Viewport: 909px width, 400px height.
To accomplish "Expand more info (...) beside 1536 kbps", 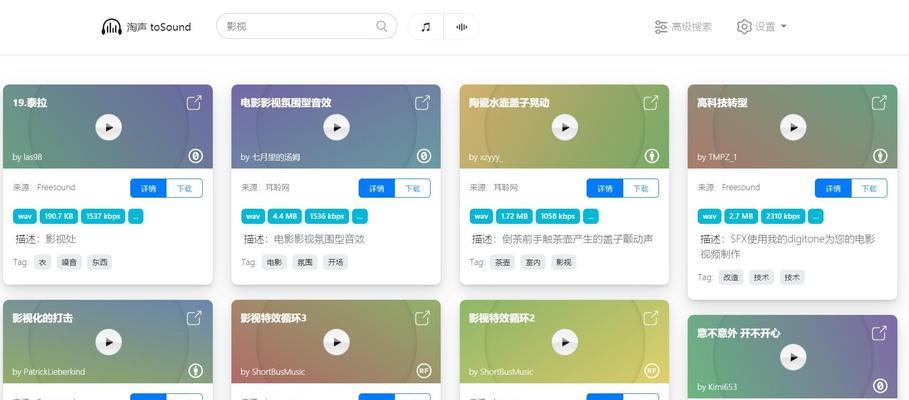I will click(x=360, y=216).
